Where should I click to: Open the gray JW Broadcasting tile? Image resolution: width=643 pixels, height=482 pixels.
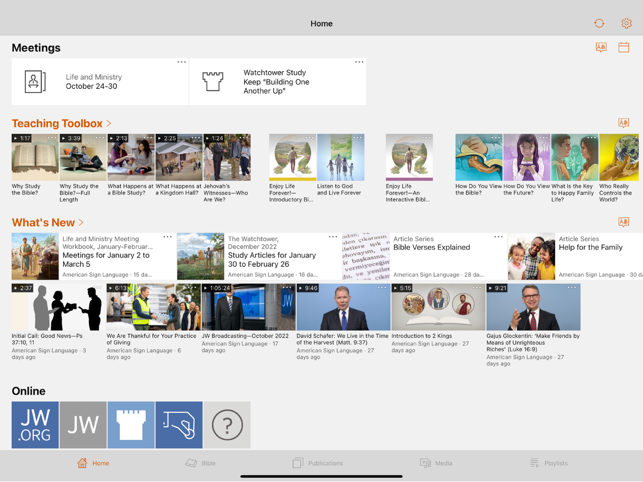coord(83,425)
